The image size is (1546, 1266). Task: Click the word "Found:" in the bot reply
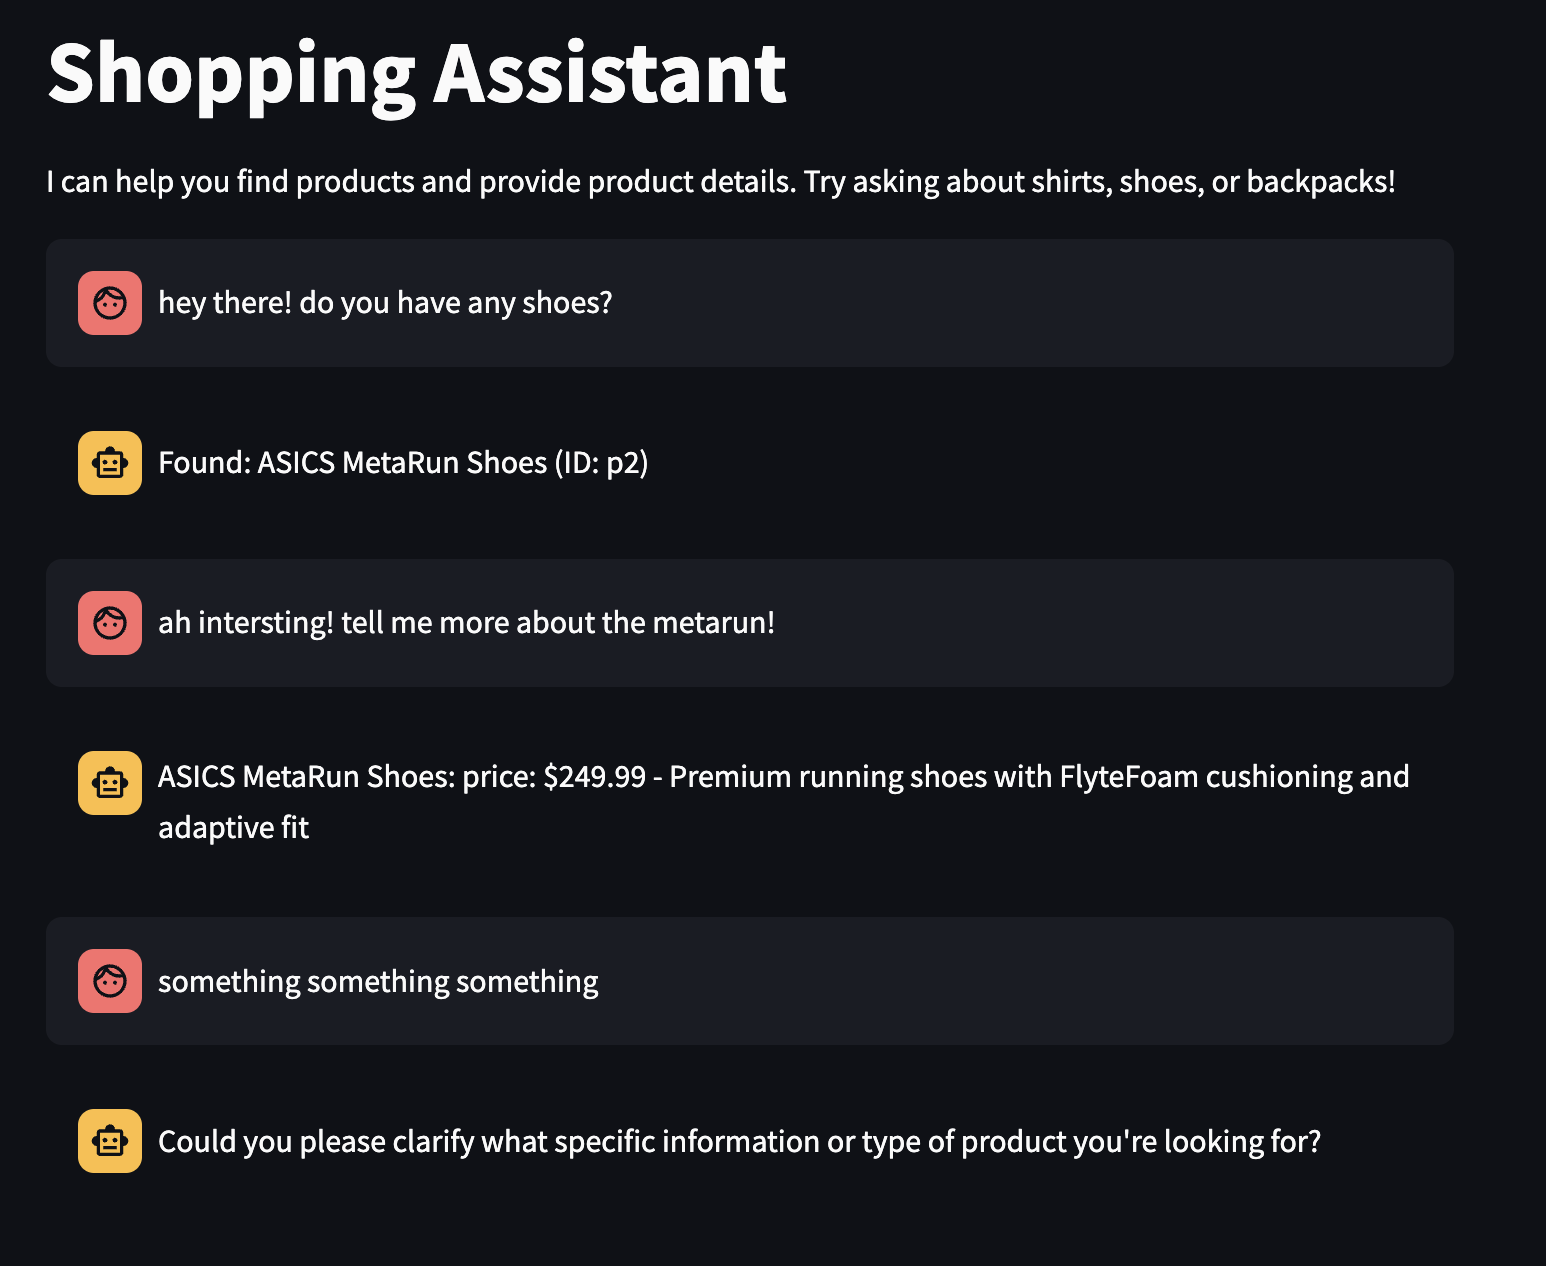pyautogui.click(x=205, y=463)
